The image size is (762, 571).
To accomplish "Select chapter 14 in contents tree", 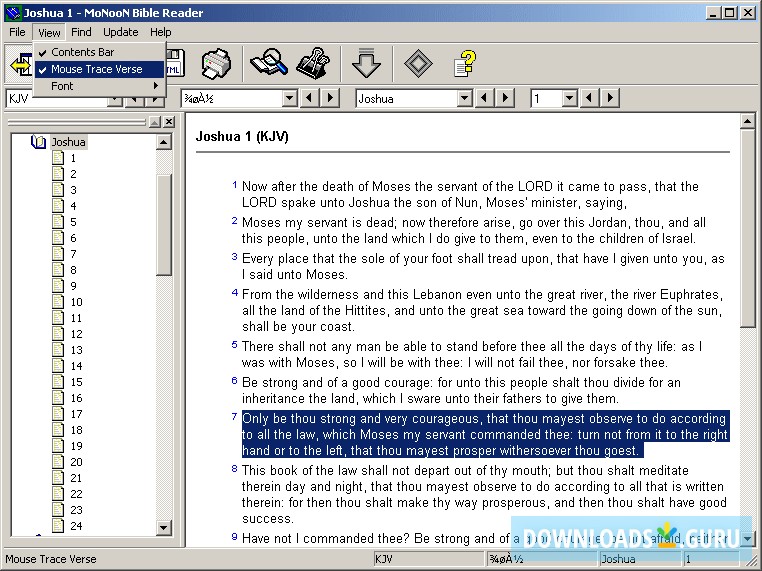I will 76,366.
